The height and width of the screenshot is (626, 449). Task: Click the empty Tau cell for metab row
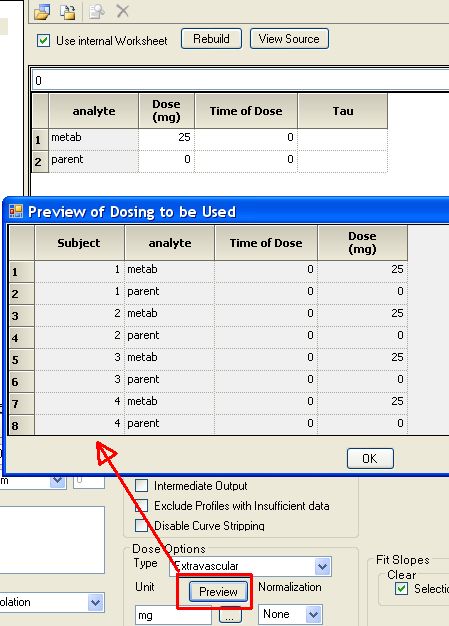(343, 139)
